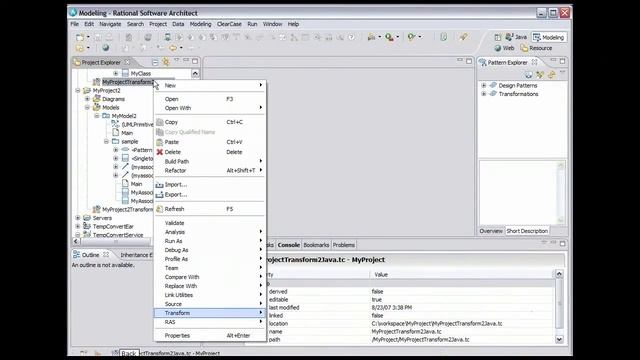
Task: Click the Save toolbar icon
Action: 98,37
